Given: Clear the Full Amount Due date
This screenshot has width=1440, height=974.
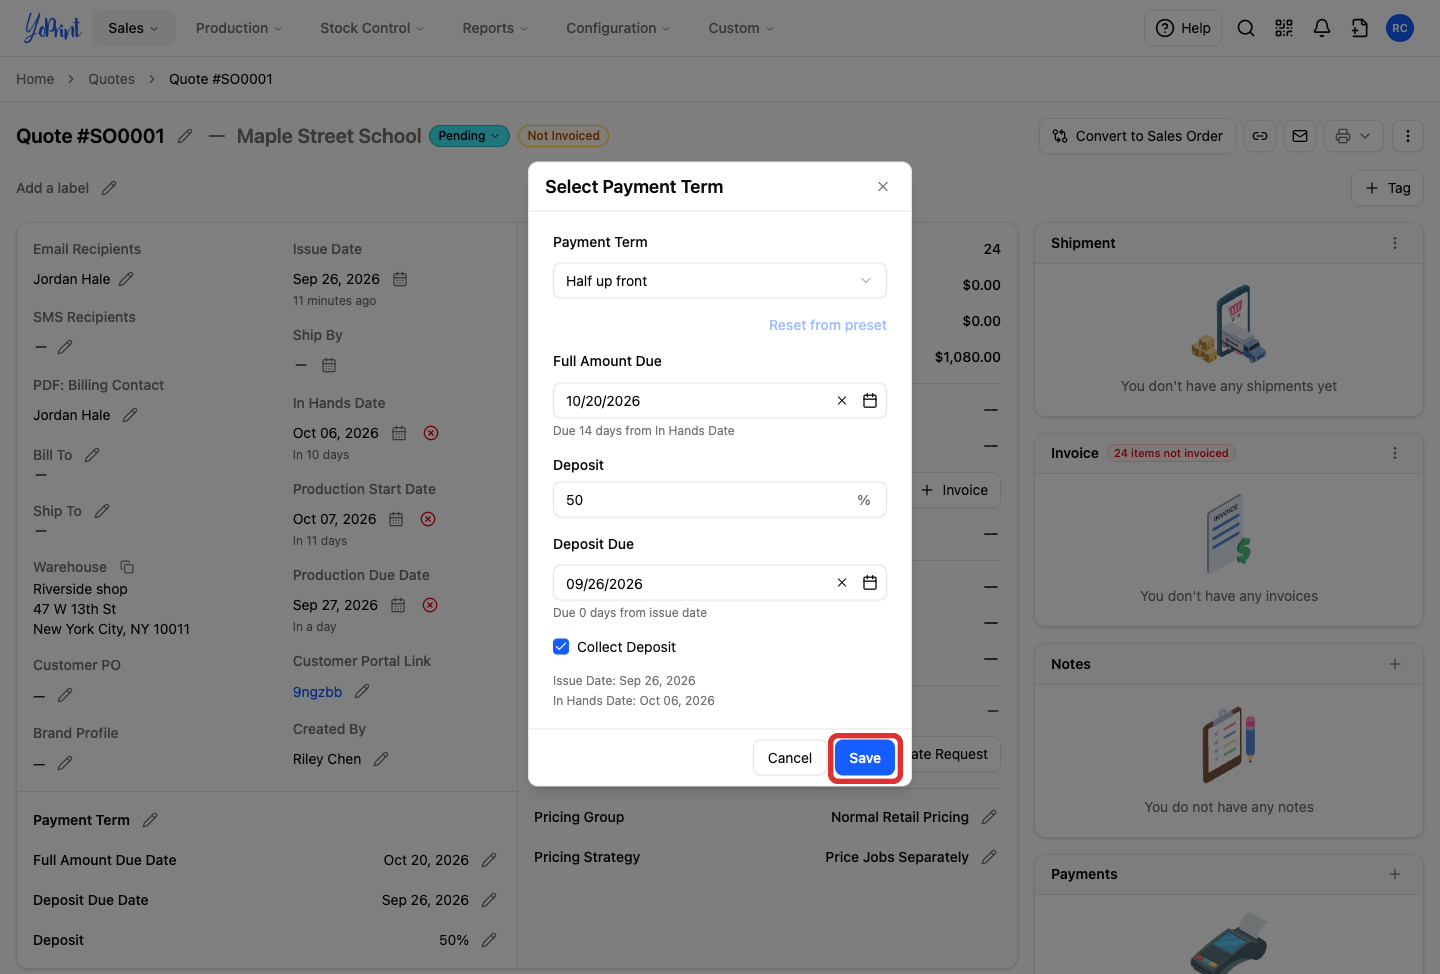Looking at the screenshot, I should (x=842, y=401).
